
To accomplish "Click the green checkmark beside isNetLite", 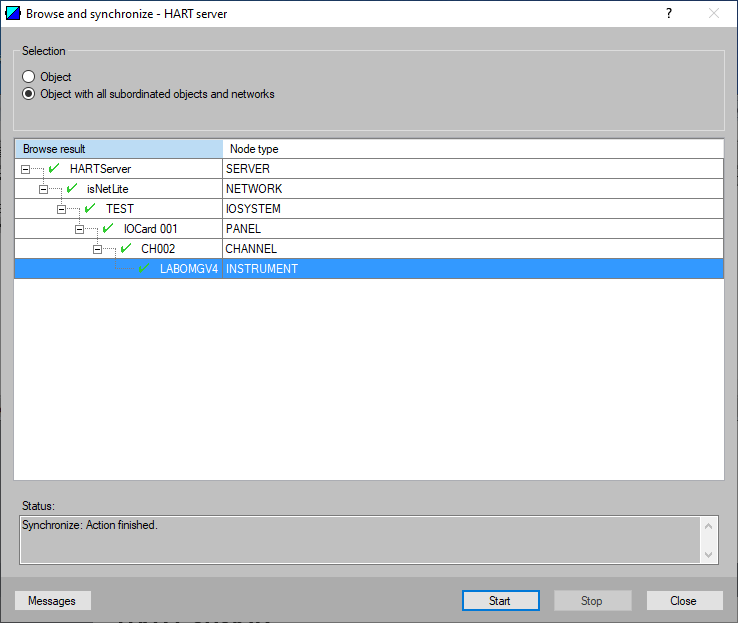I will (72, 188).
